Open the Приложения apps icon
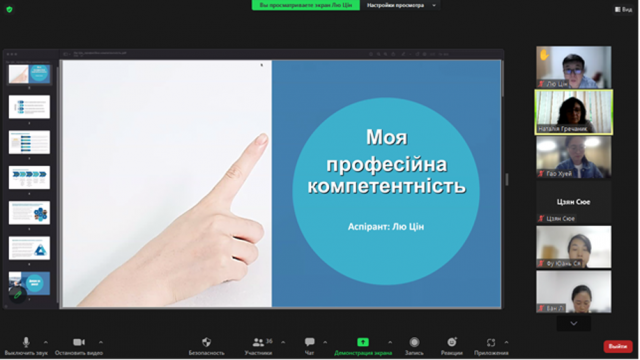 click(491, 347)
